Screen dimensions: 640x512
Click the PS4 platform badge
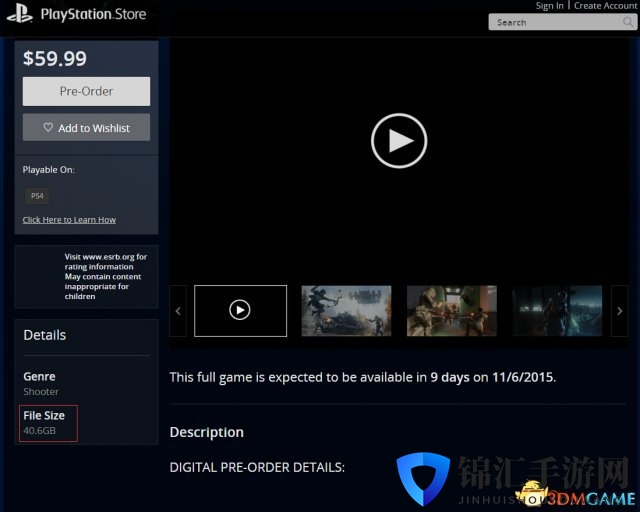[37, 196]
